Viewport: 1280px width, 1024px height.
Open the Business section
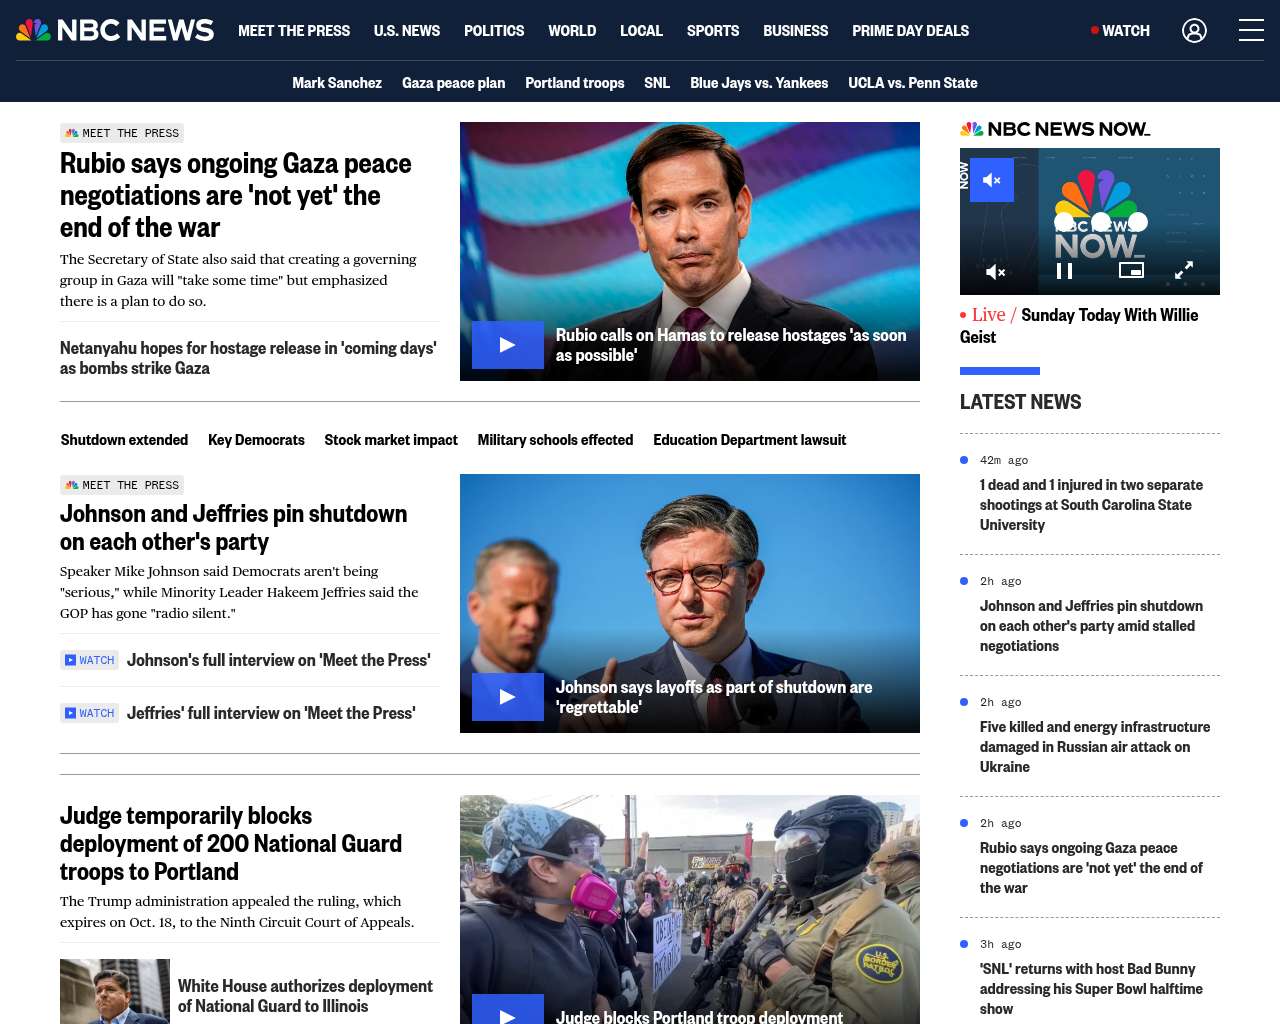[x=796, y=31]
